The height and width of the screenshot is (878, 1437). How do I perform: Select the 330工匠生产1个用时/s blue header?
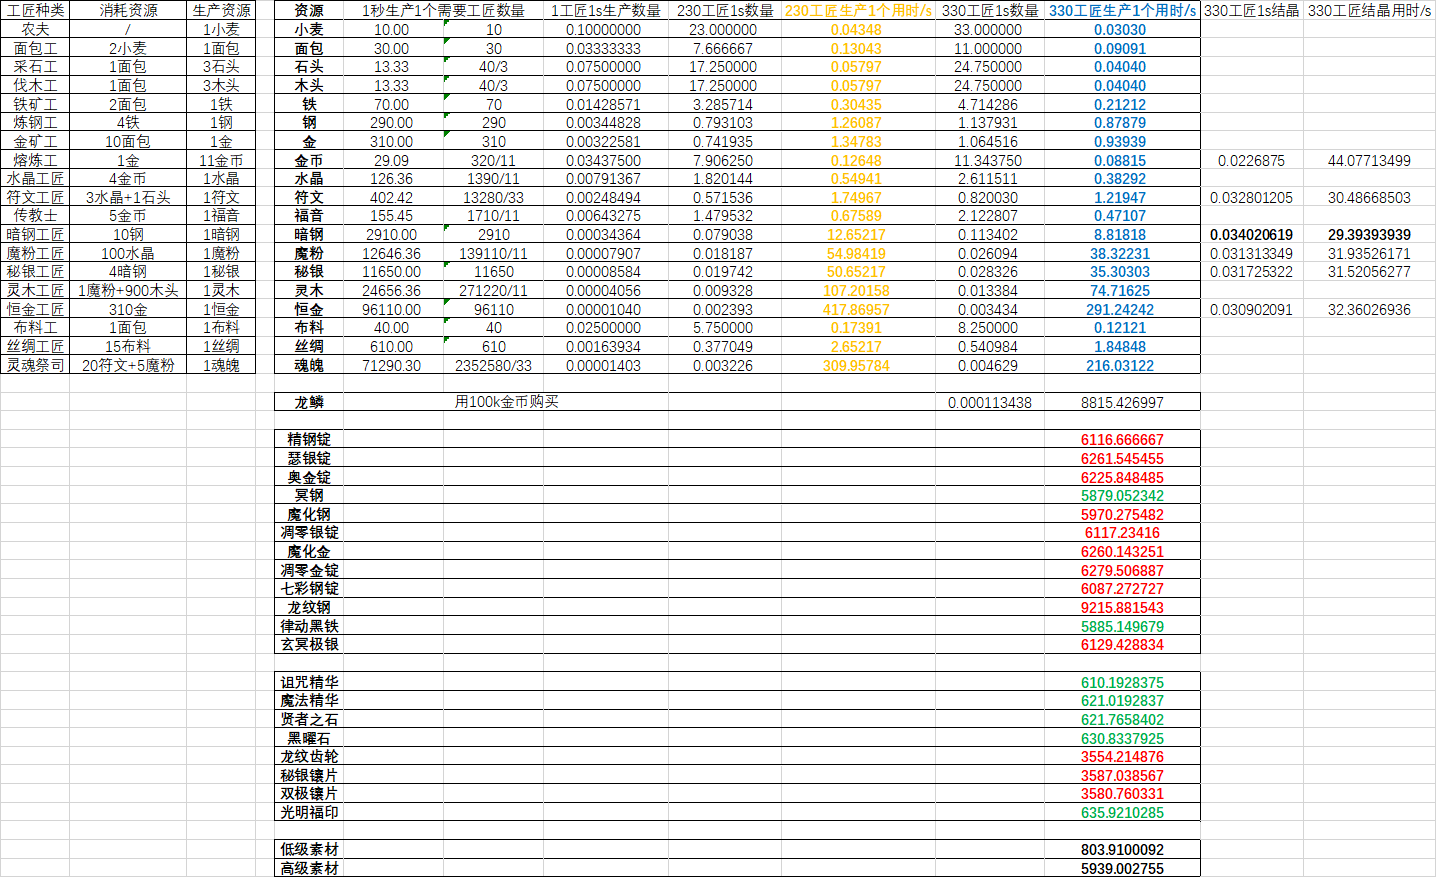coord(1122,10)
